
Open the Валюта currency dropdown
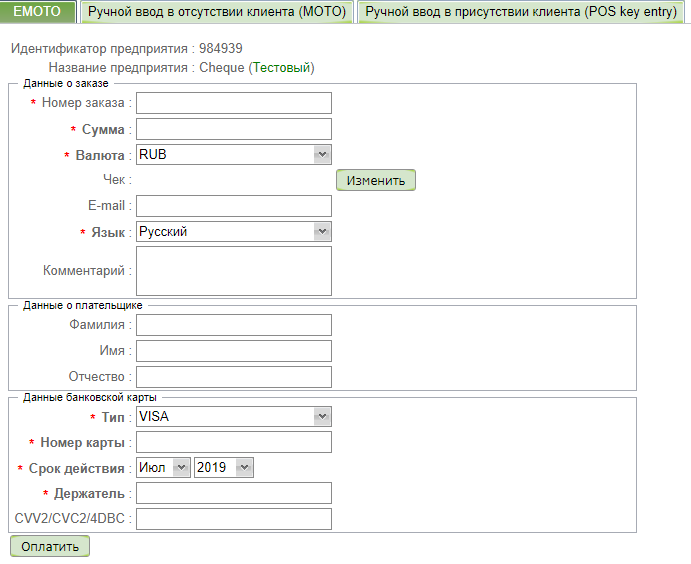(233, 155)
